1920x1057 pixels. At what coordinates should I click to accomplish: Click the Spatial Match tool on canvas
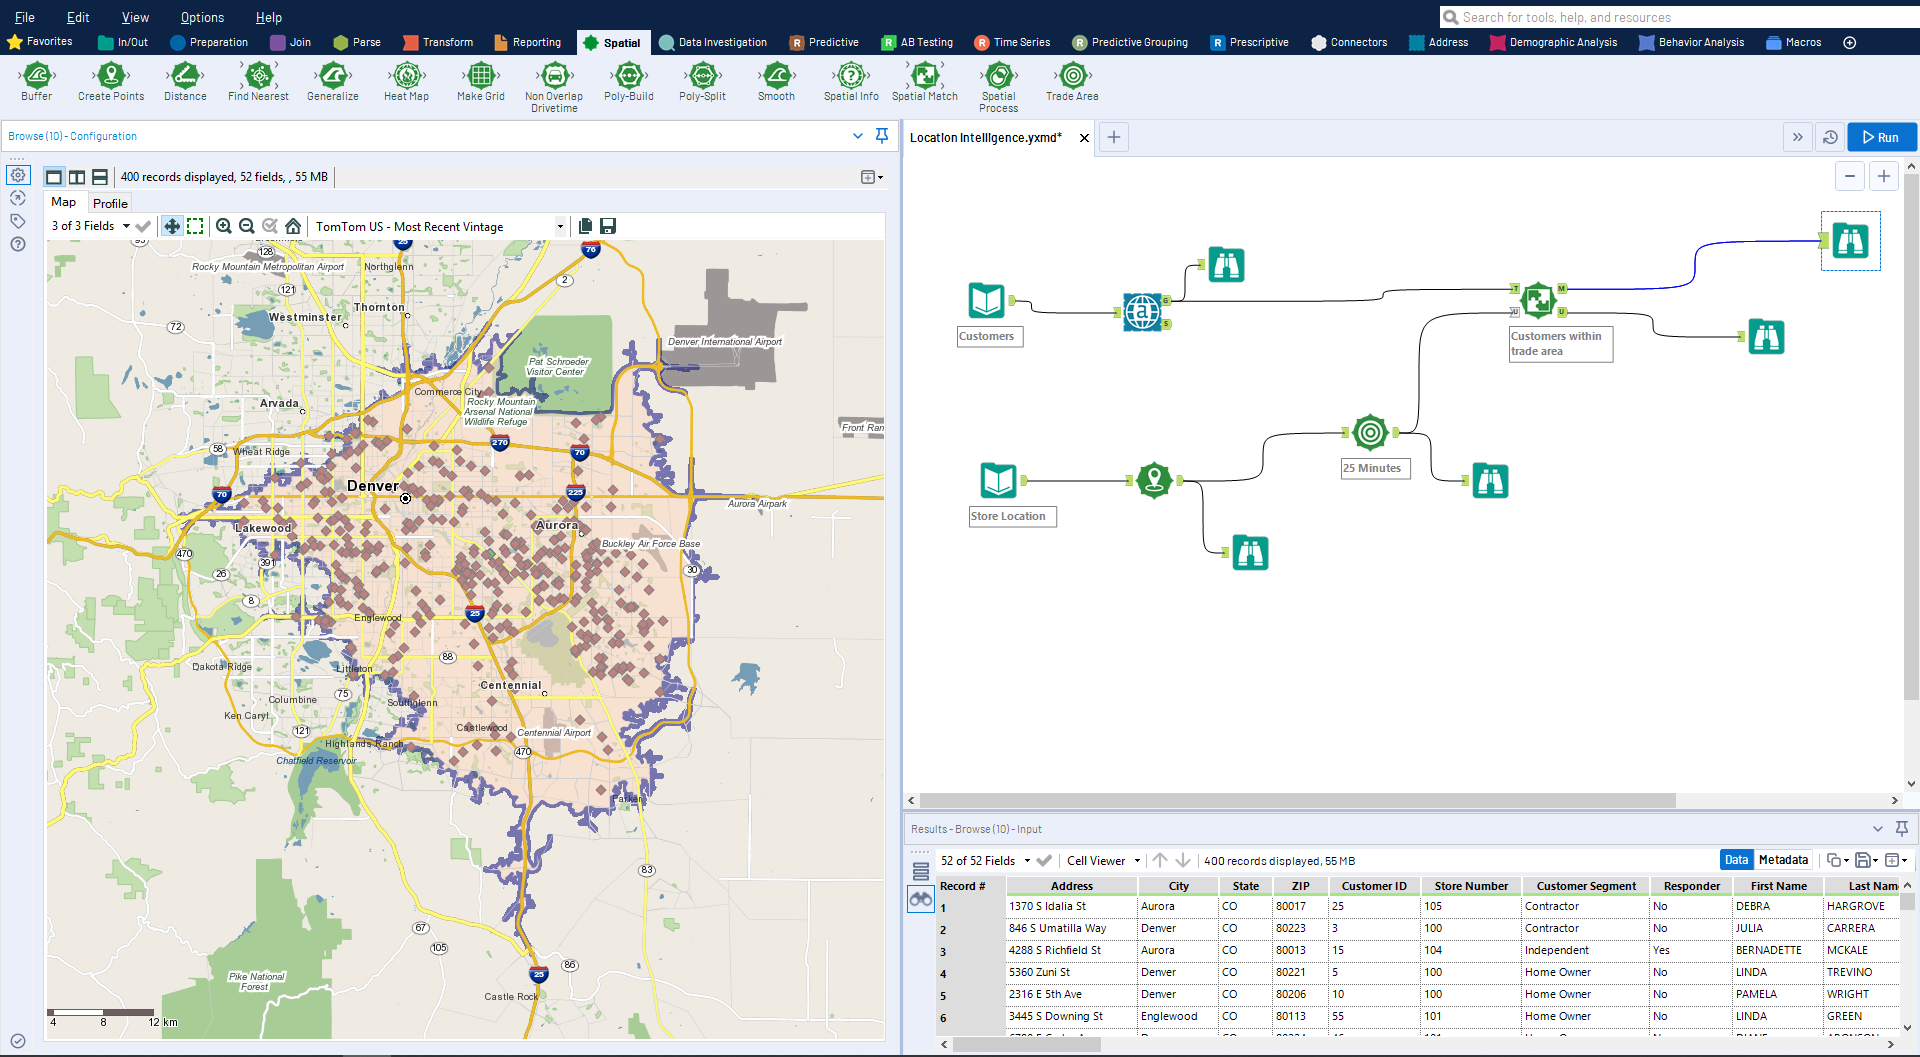(1538, 300)
